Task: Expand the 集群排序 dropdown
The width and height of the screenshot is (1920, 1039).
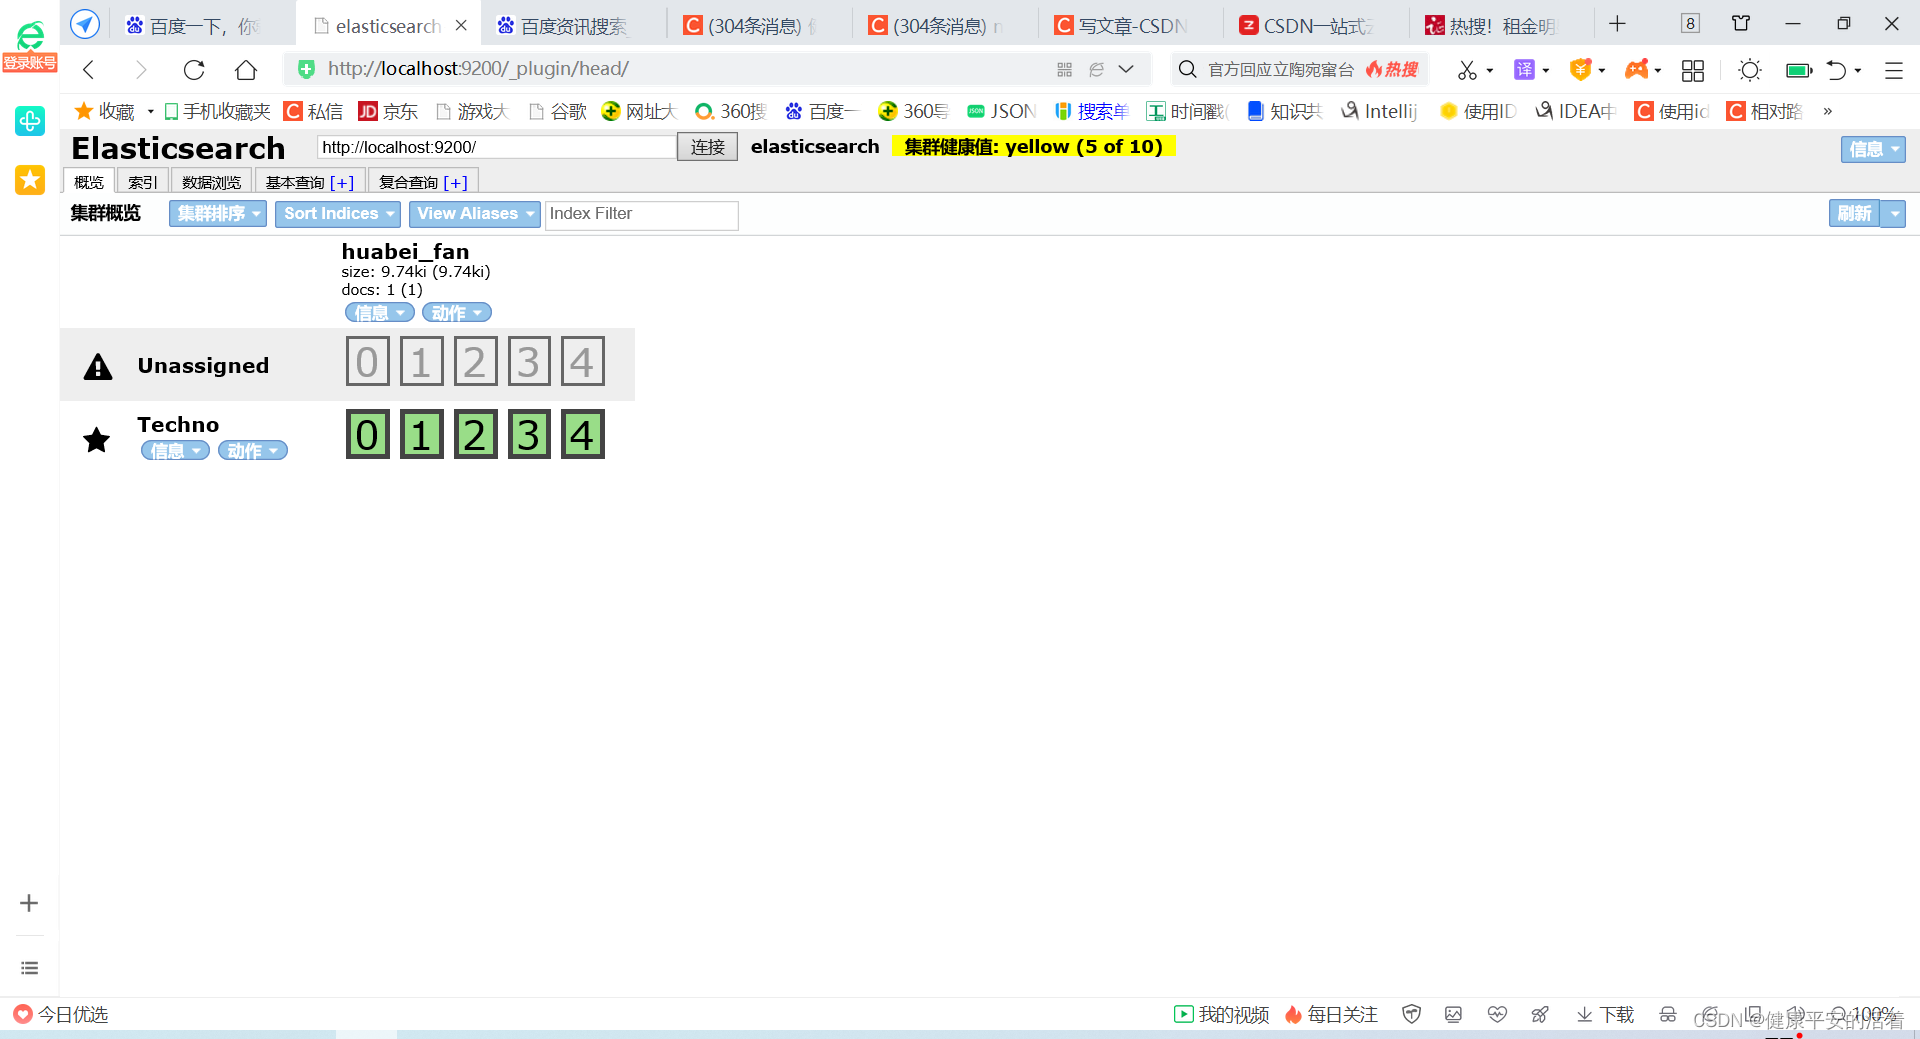Action: coord(218,214)
